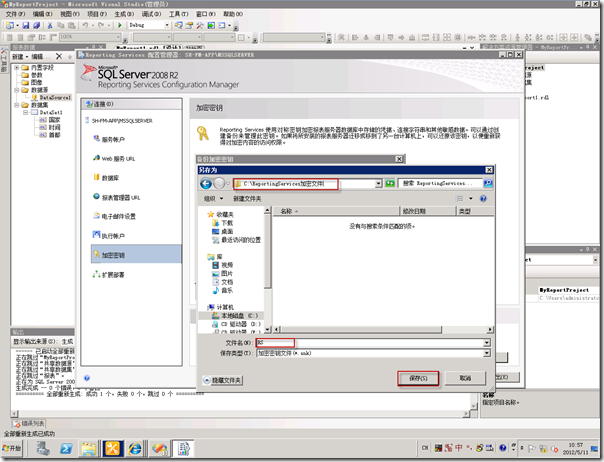The width and height of the screenshot is (604, 462).
Task: Open the address path dropdown arrow
Action: click(x=379, y=184)
